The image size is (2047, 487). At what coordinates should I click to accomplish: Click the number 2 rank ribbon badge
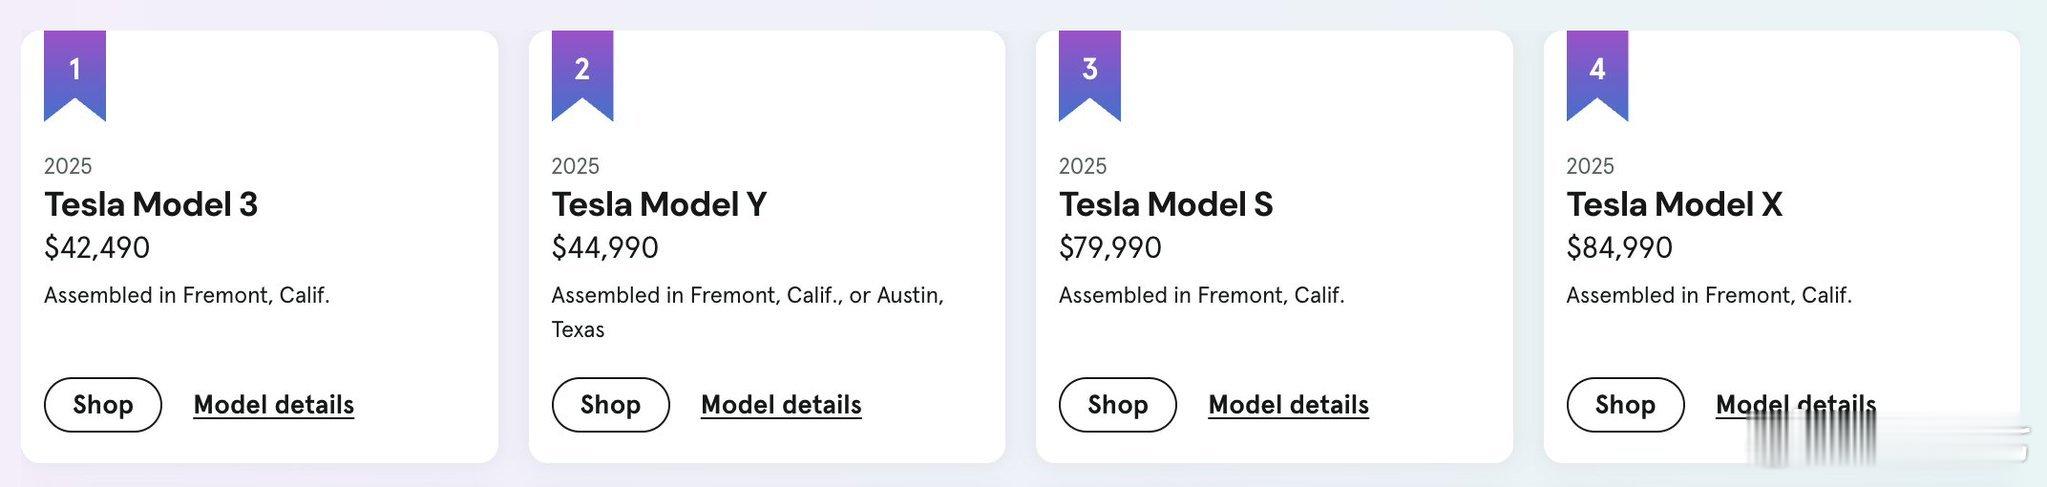click(582, 72)
